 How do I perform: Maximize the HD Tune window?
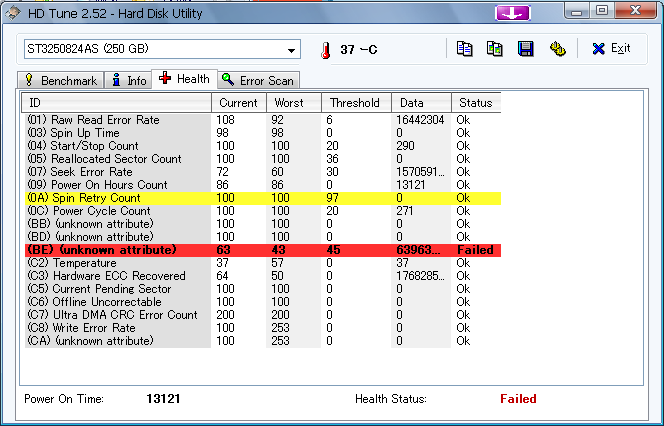click(602, 11)
